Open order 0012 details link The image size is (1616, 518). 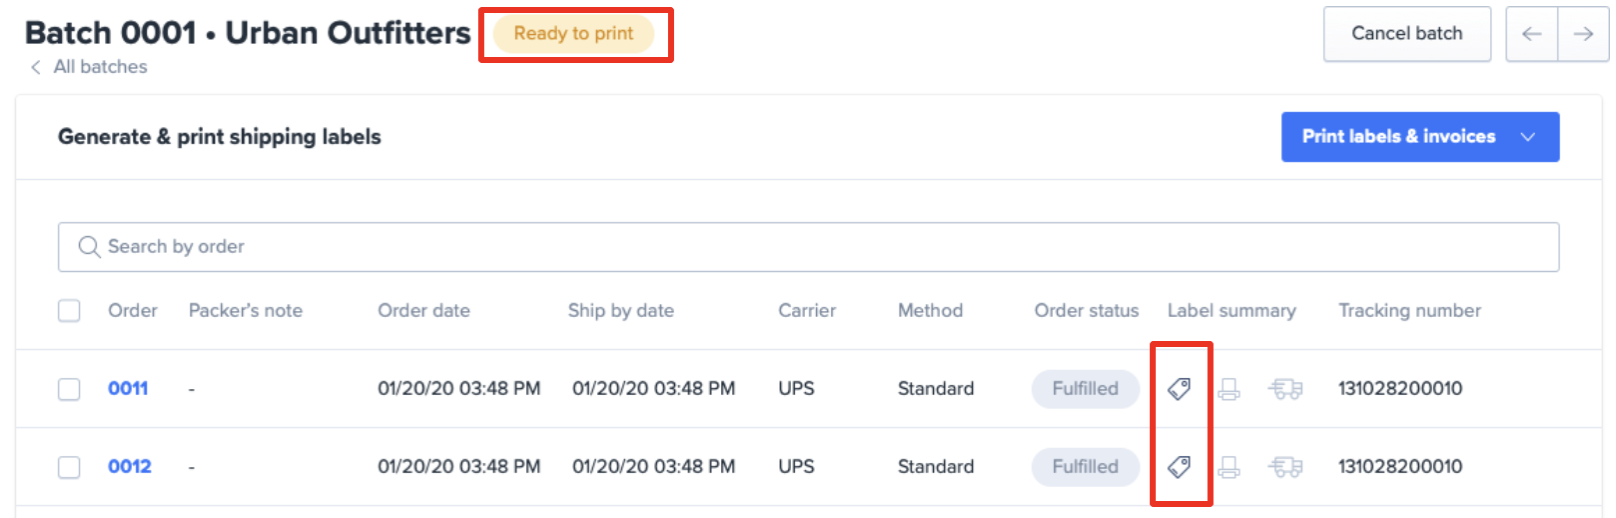click(130, 466)
